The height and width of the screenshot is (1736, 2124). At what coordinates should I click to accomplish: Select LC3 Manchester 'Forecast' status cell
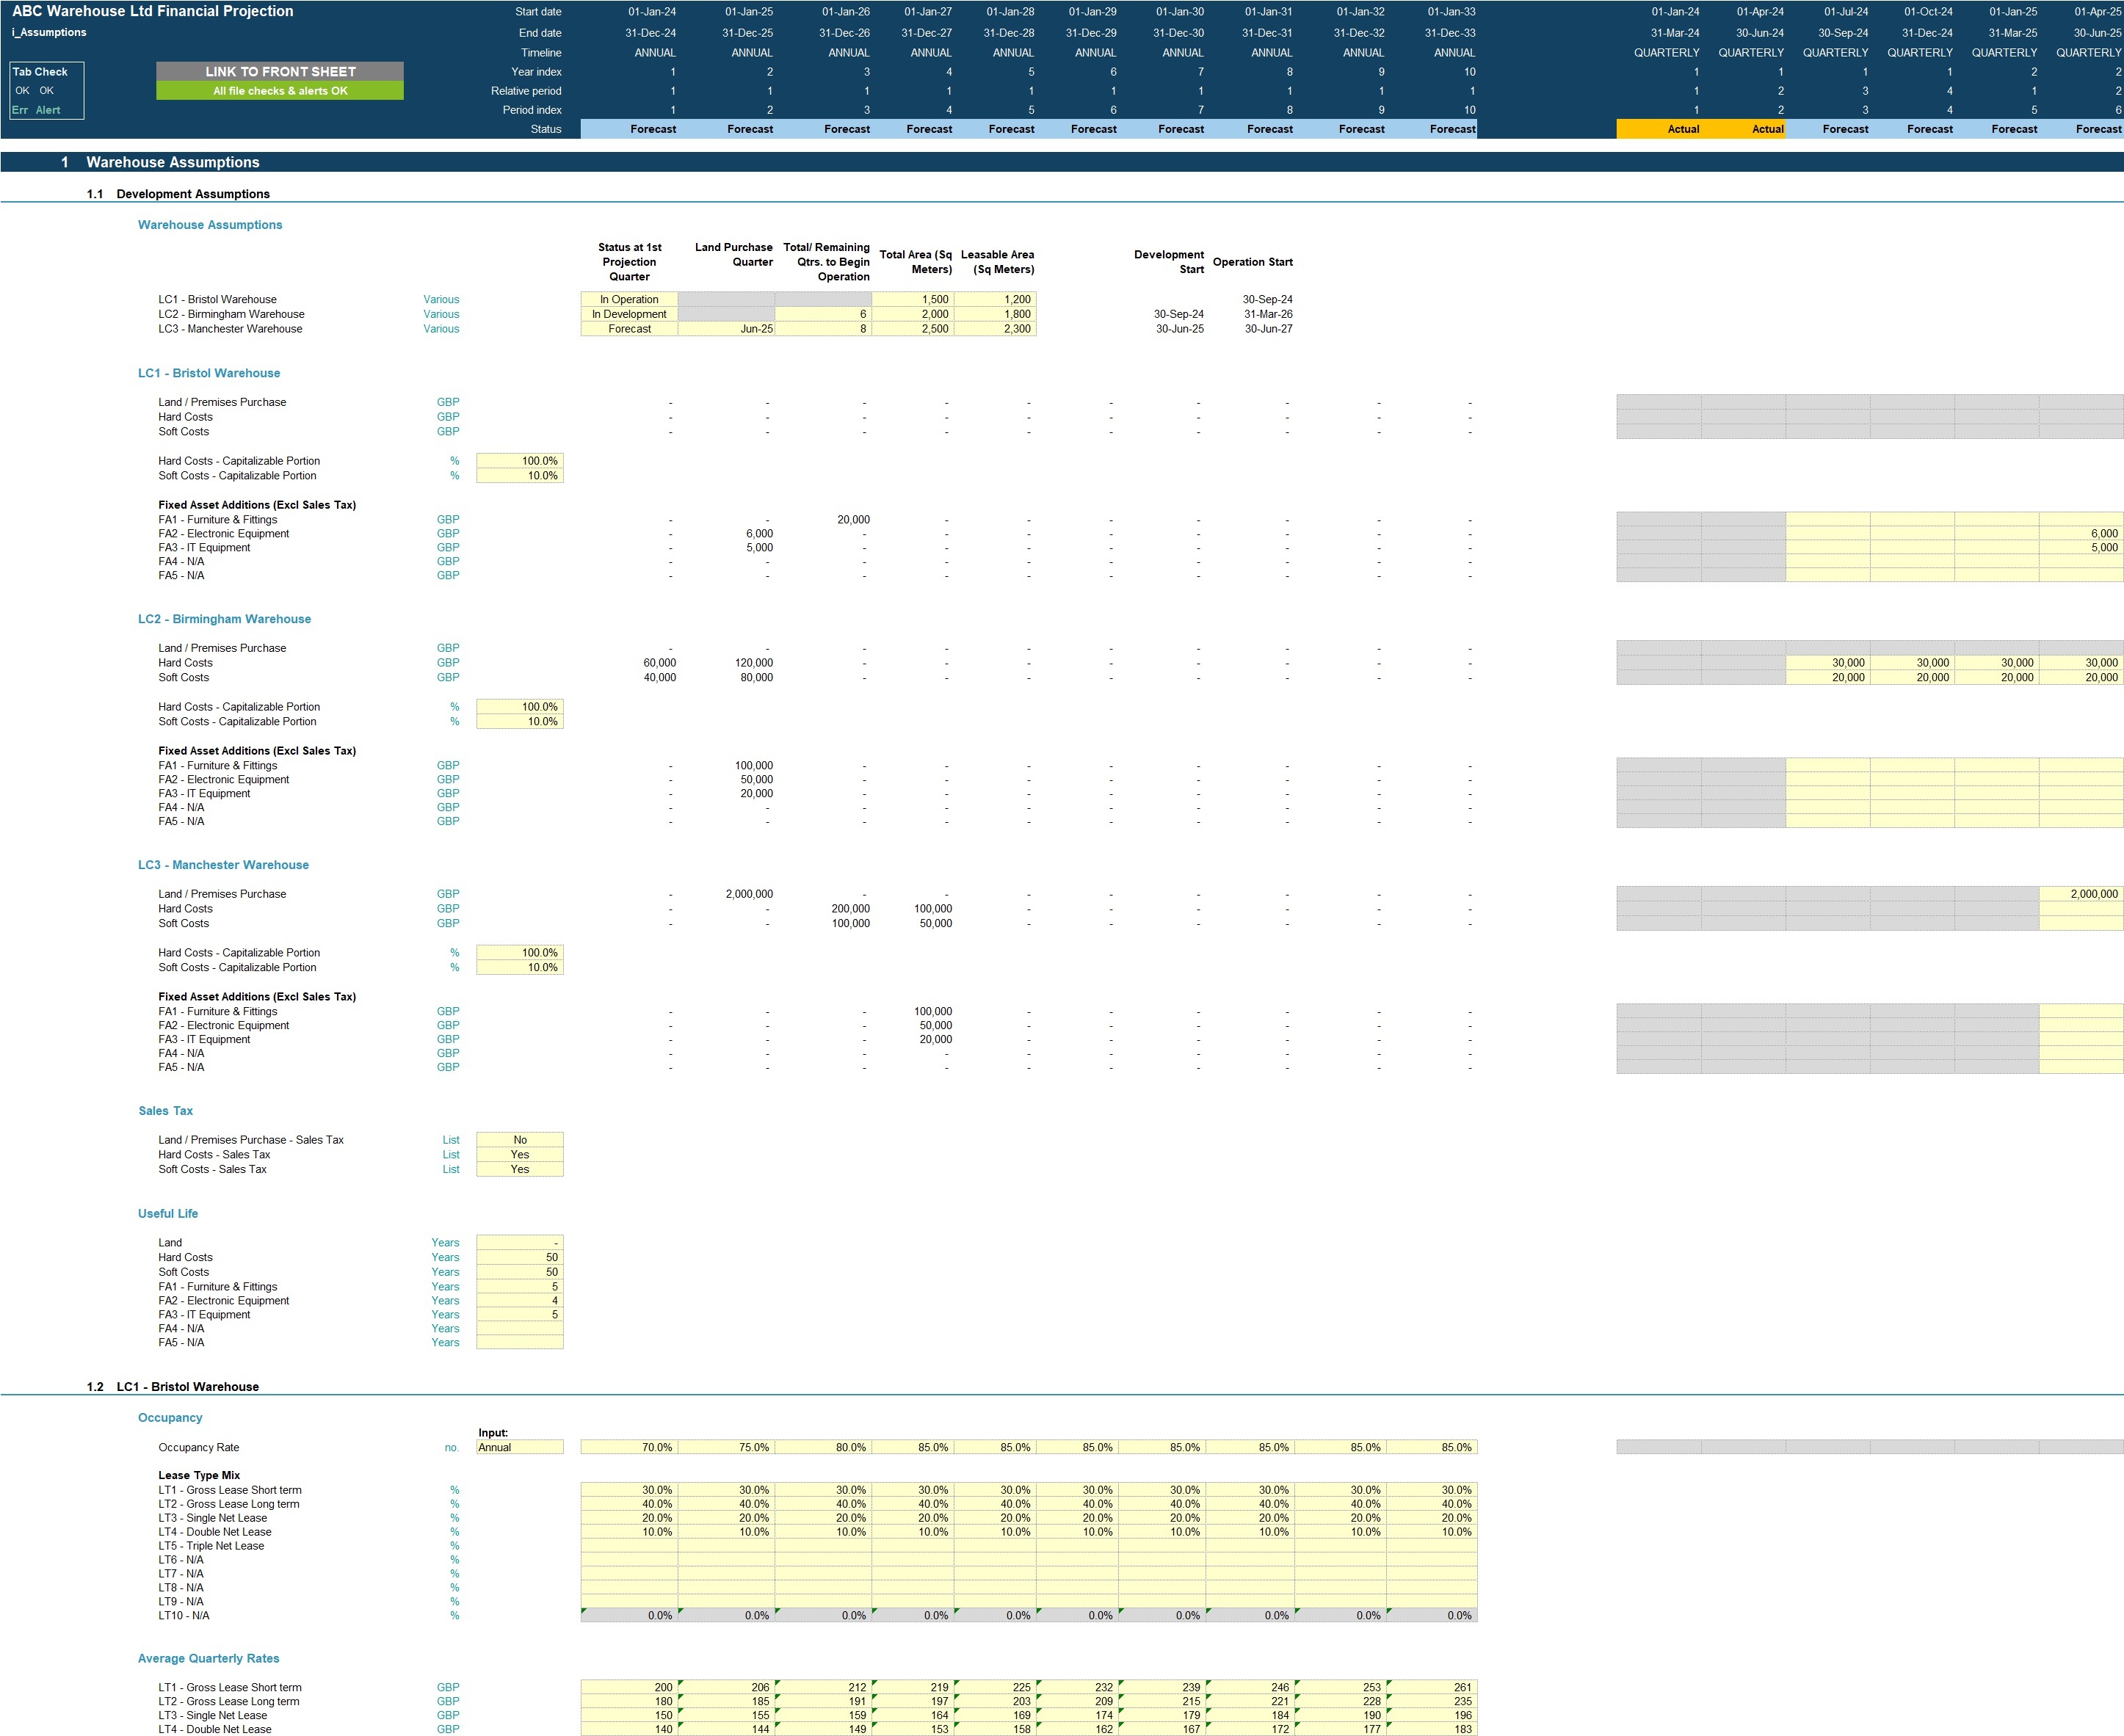coord(629,329)
